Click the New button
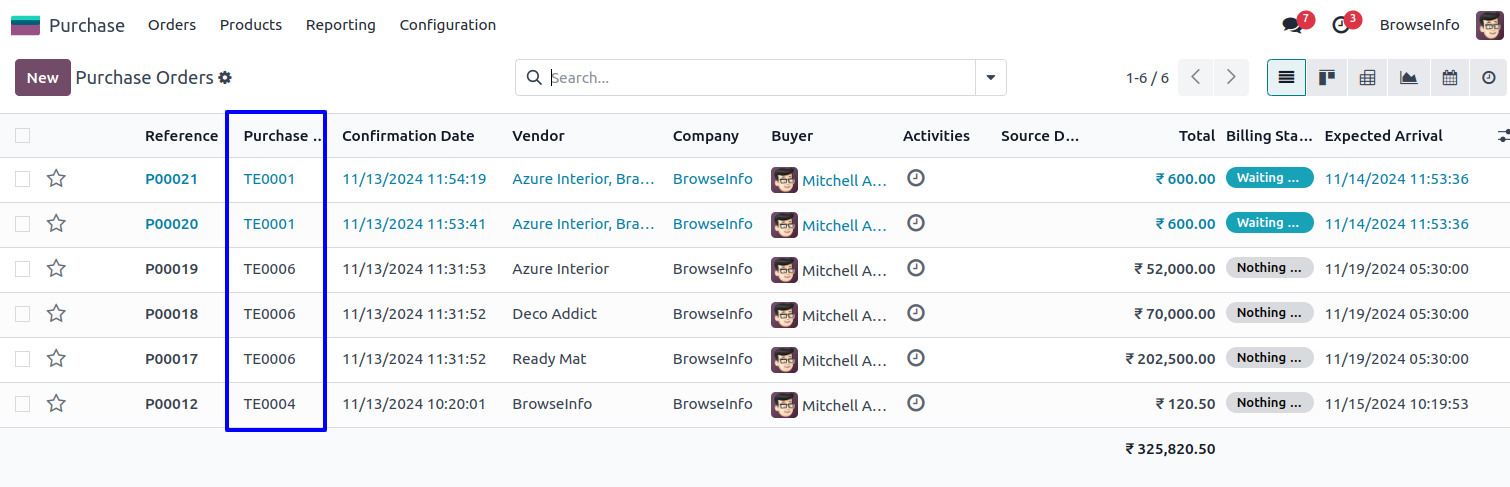Screen dimensions: 1510x487 pyautogui.click(x=43, y=78)
